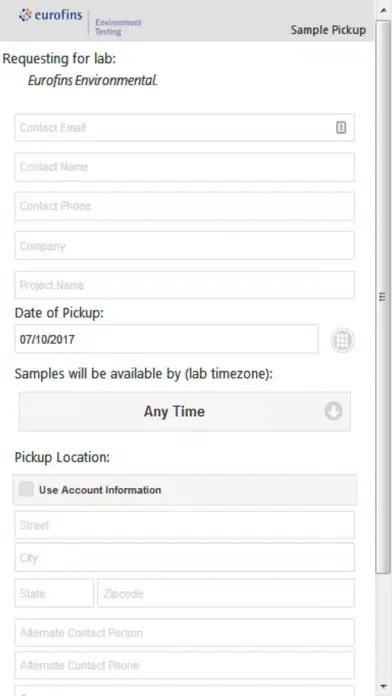The width and height of the screenshot is (392, 696).
Task: Click the Project Name field
Action: click(x=185, y=285)
